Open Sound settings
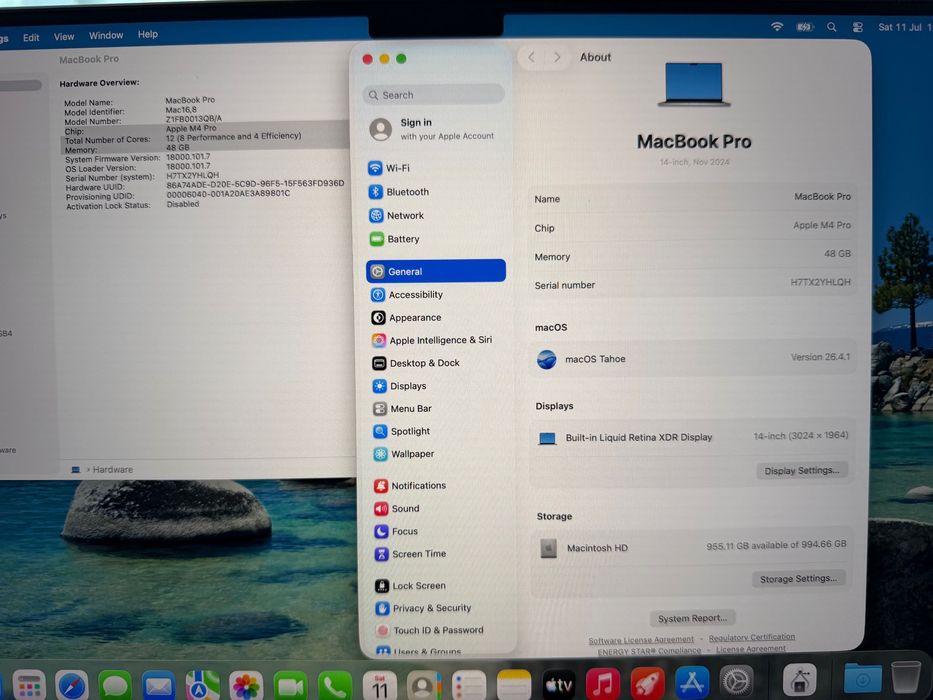933x700 pixels. (x=397, y=508)
